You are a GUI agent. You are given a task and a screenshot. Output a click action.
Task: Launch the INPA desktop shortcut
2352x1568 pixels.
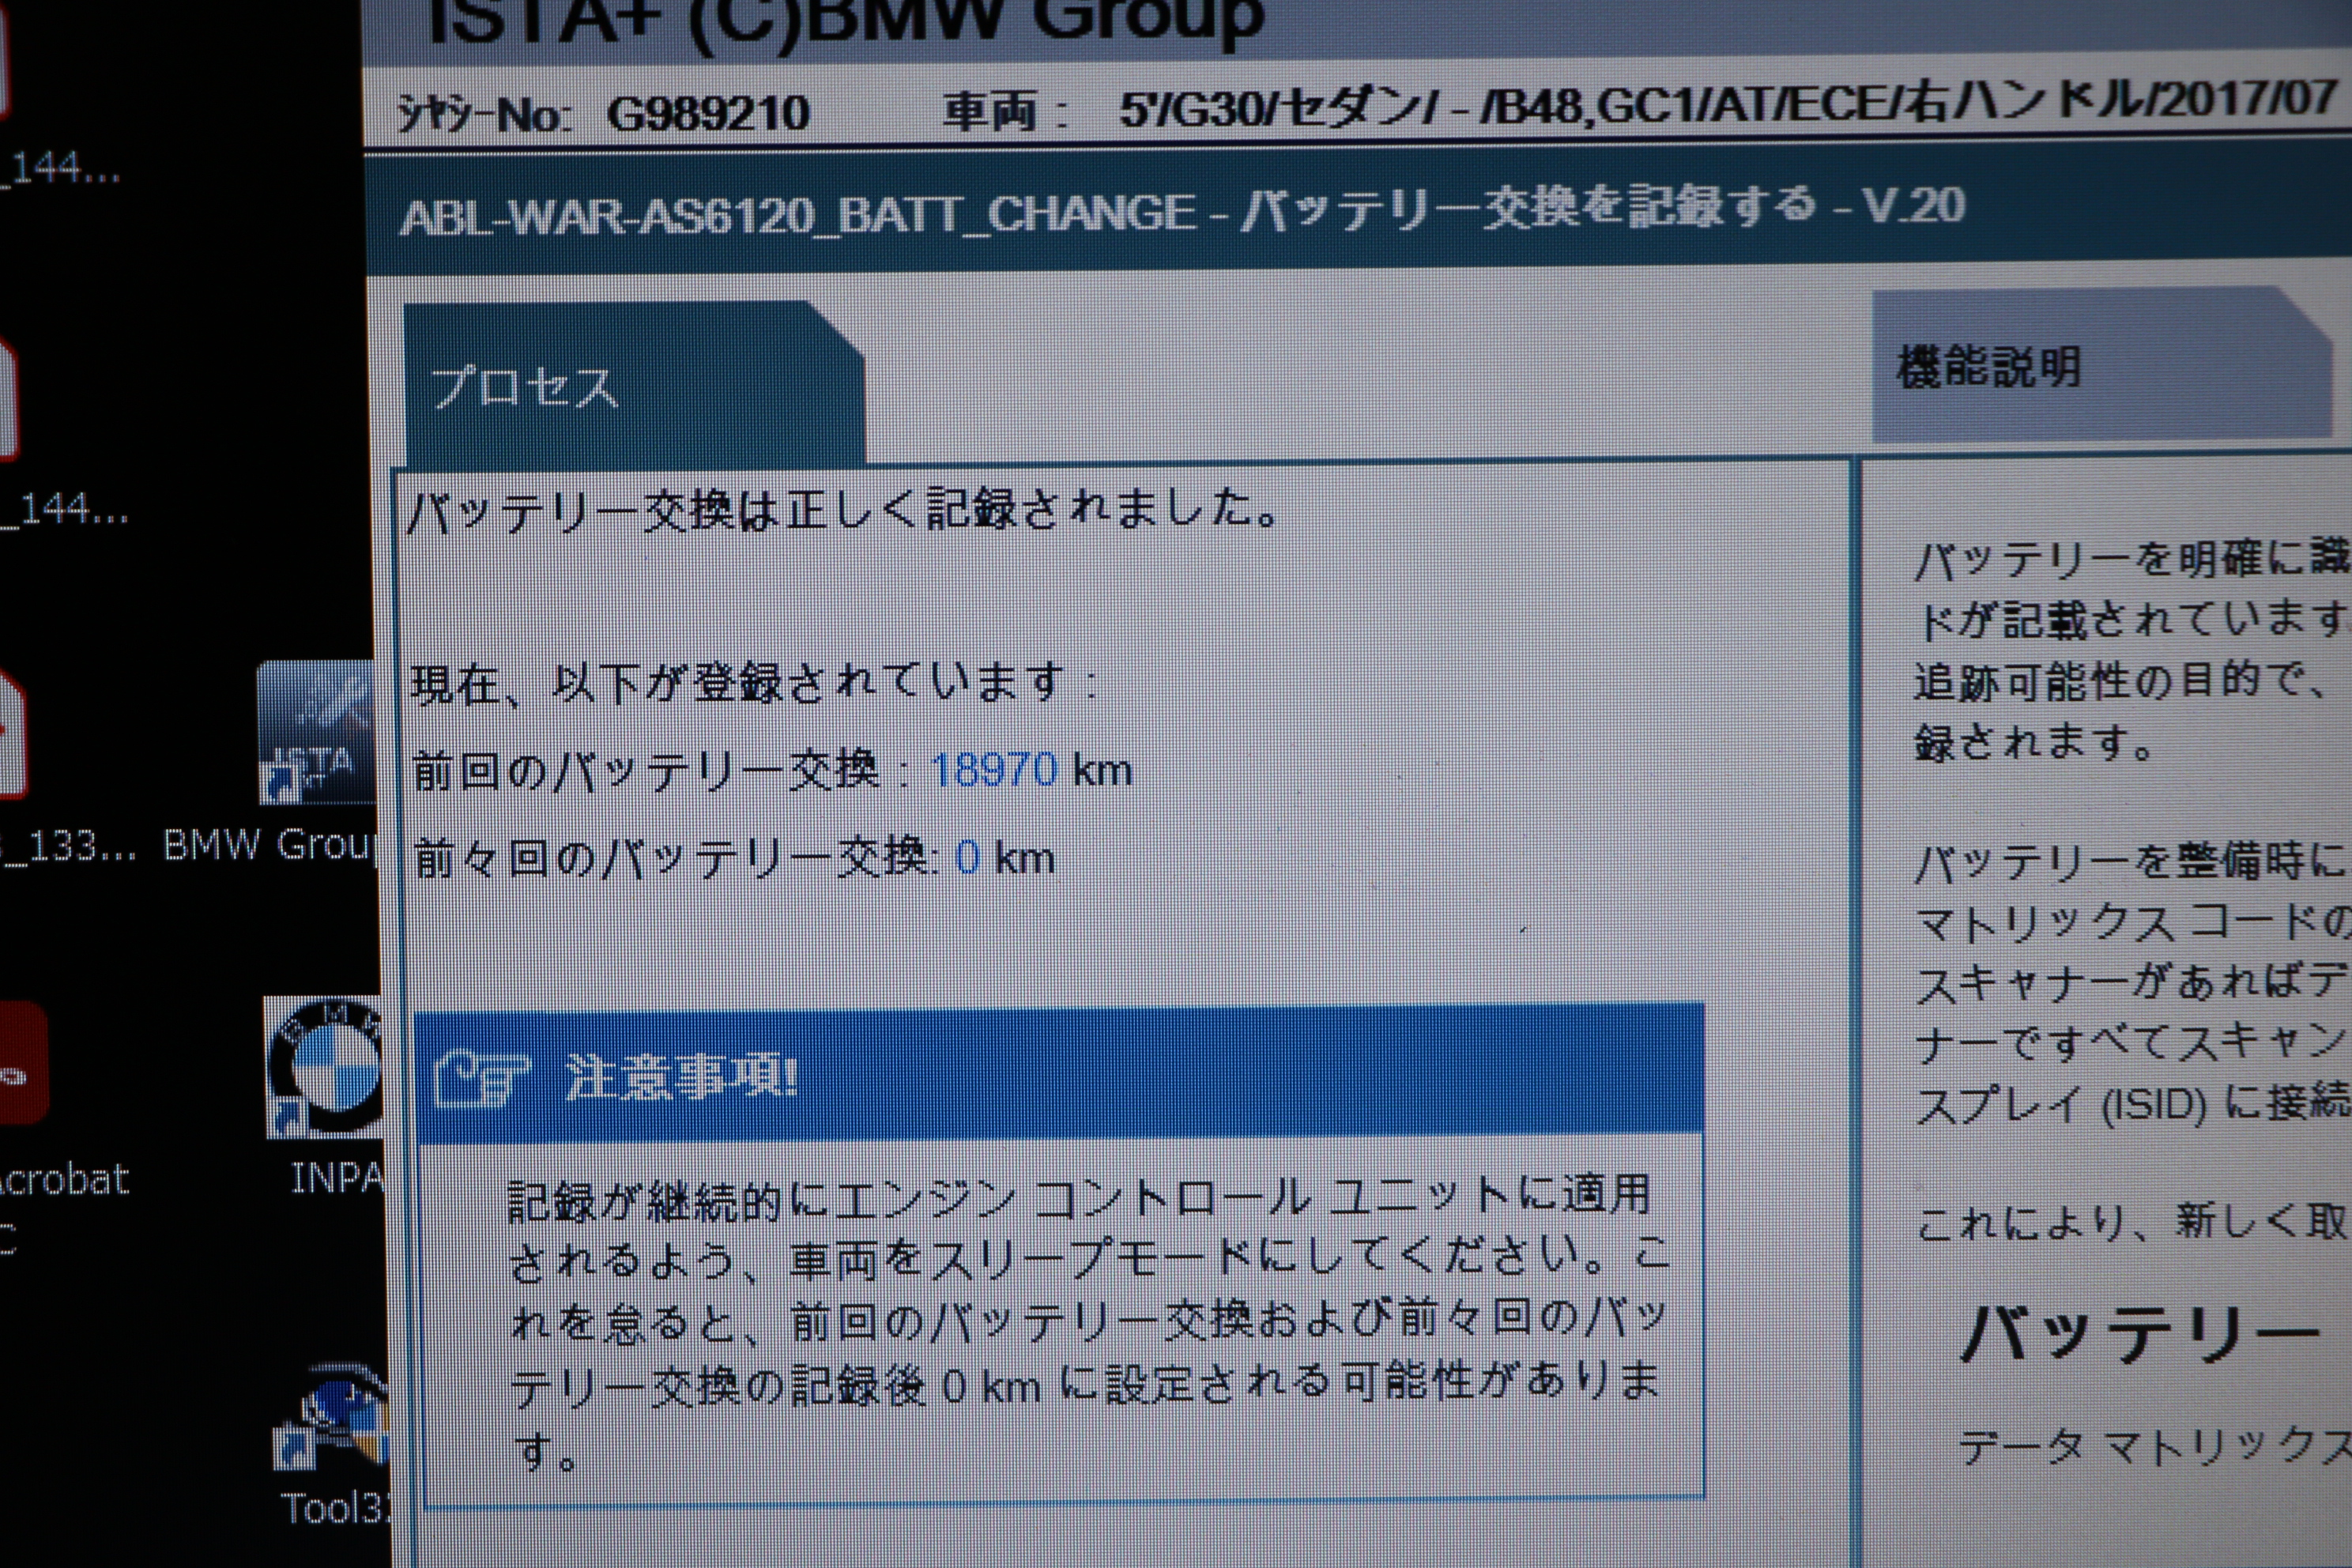[x=324, y=1068]
